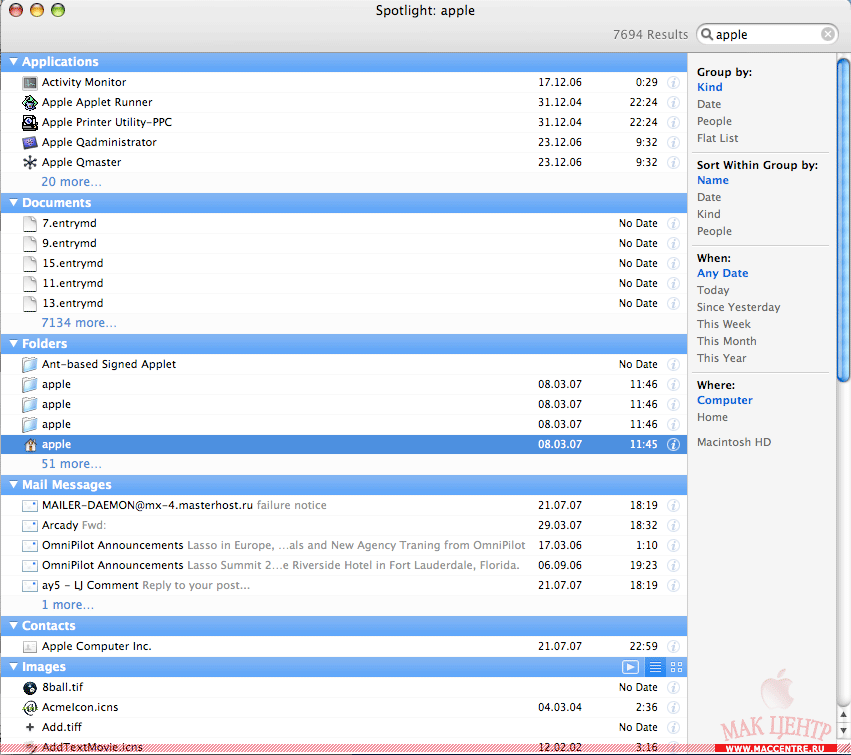Click the Apple Applet Runner icon
Screen dimensions: 851x755
(30, 103)
